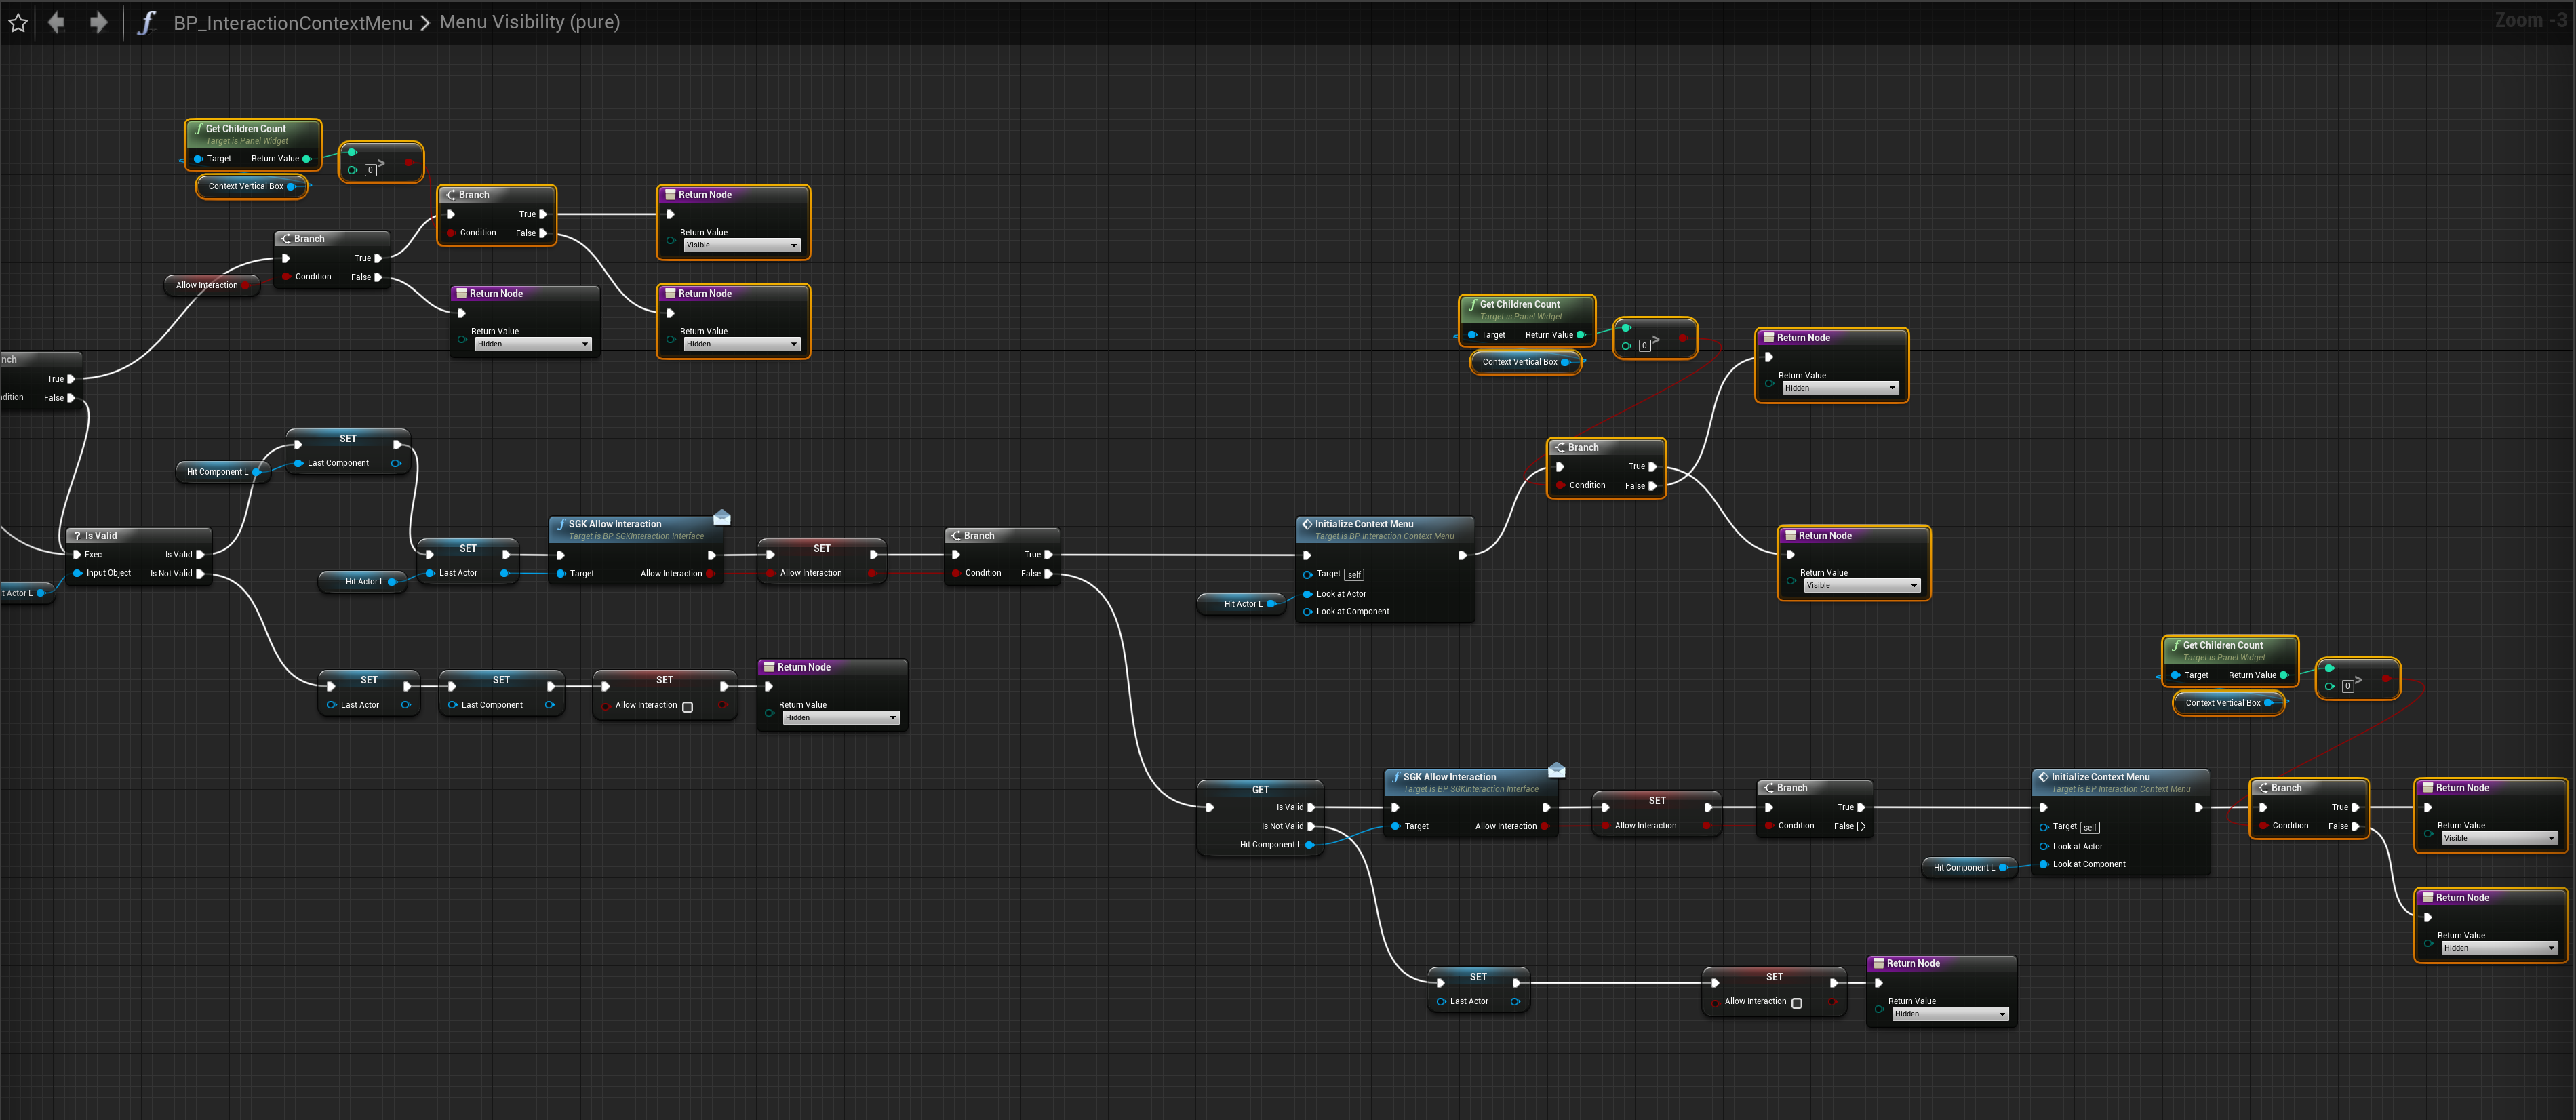Open BP_InteractionContextMenu breadcrumb
This screenshot has width=2576, height=1120.
(292, 22)
